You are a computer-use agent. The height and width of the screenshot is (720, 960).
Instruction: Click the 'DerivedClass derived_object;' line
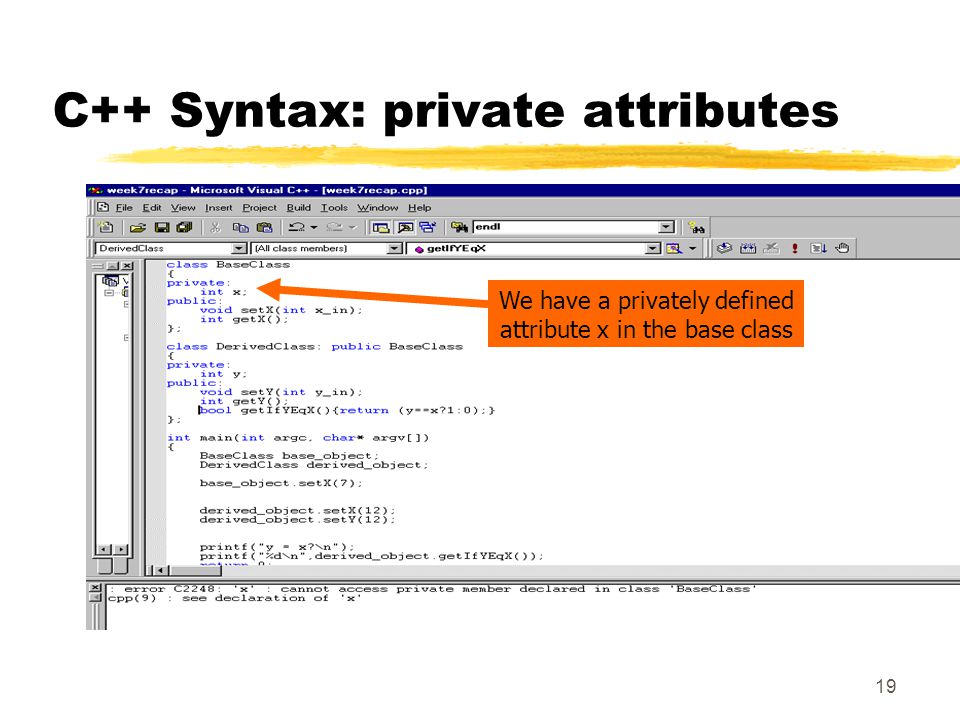click(x=314, y=465)
